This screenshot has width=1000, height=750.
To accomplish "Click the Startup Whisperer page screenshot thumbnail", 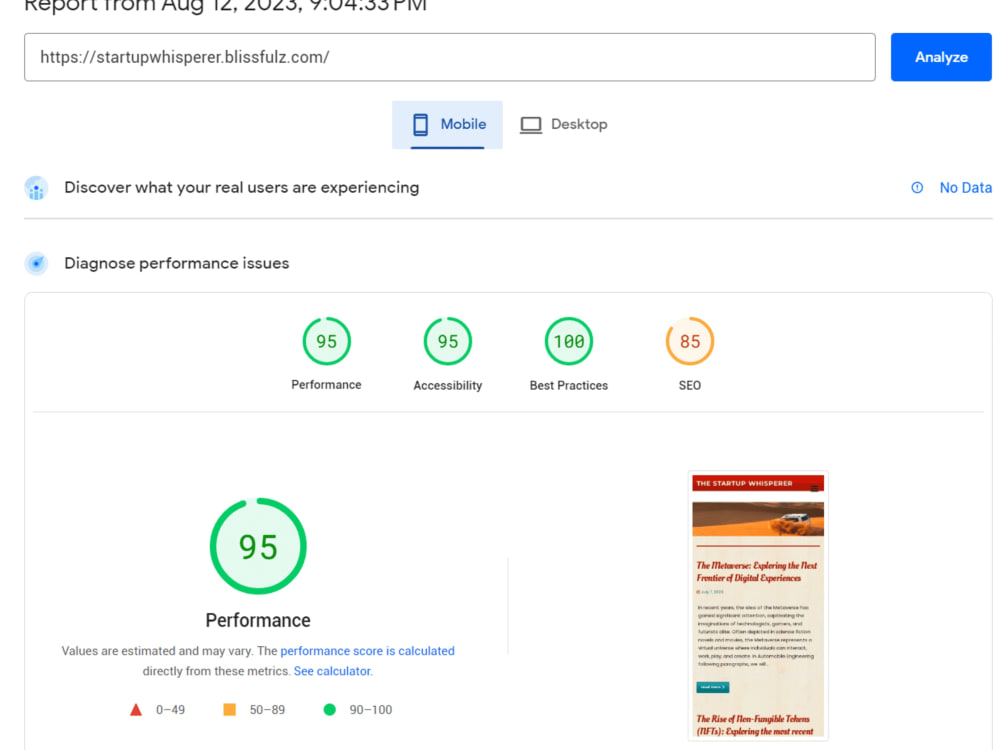I will [x=758, y=605].
